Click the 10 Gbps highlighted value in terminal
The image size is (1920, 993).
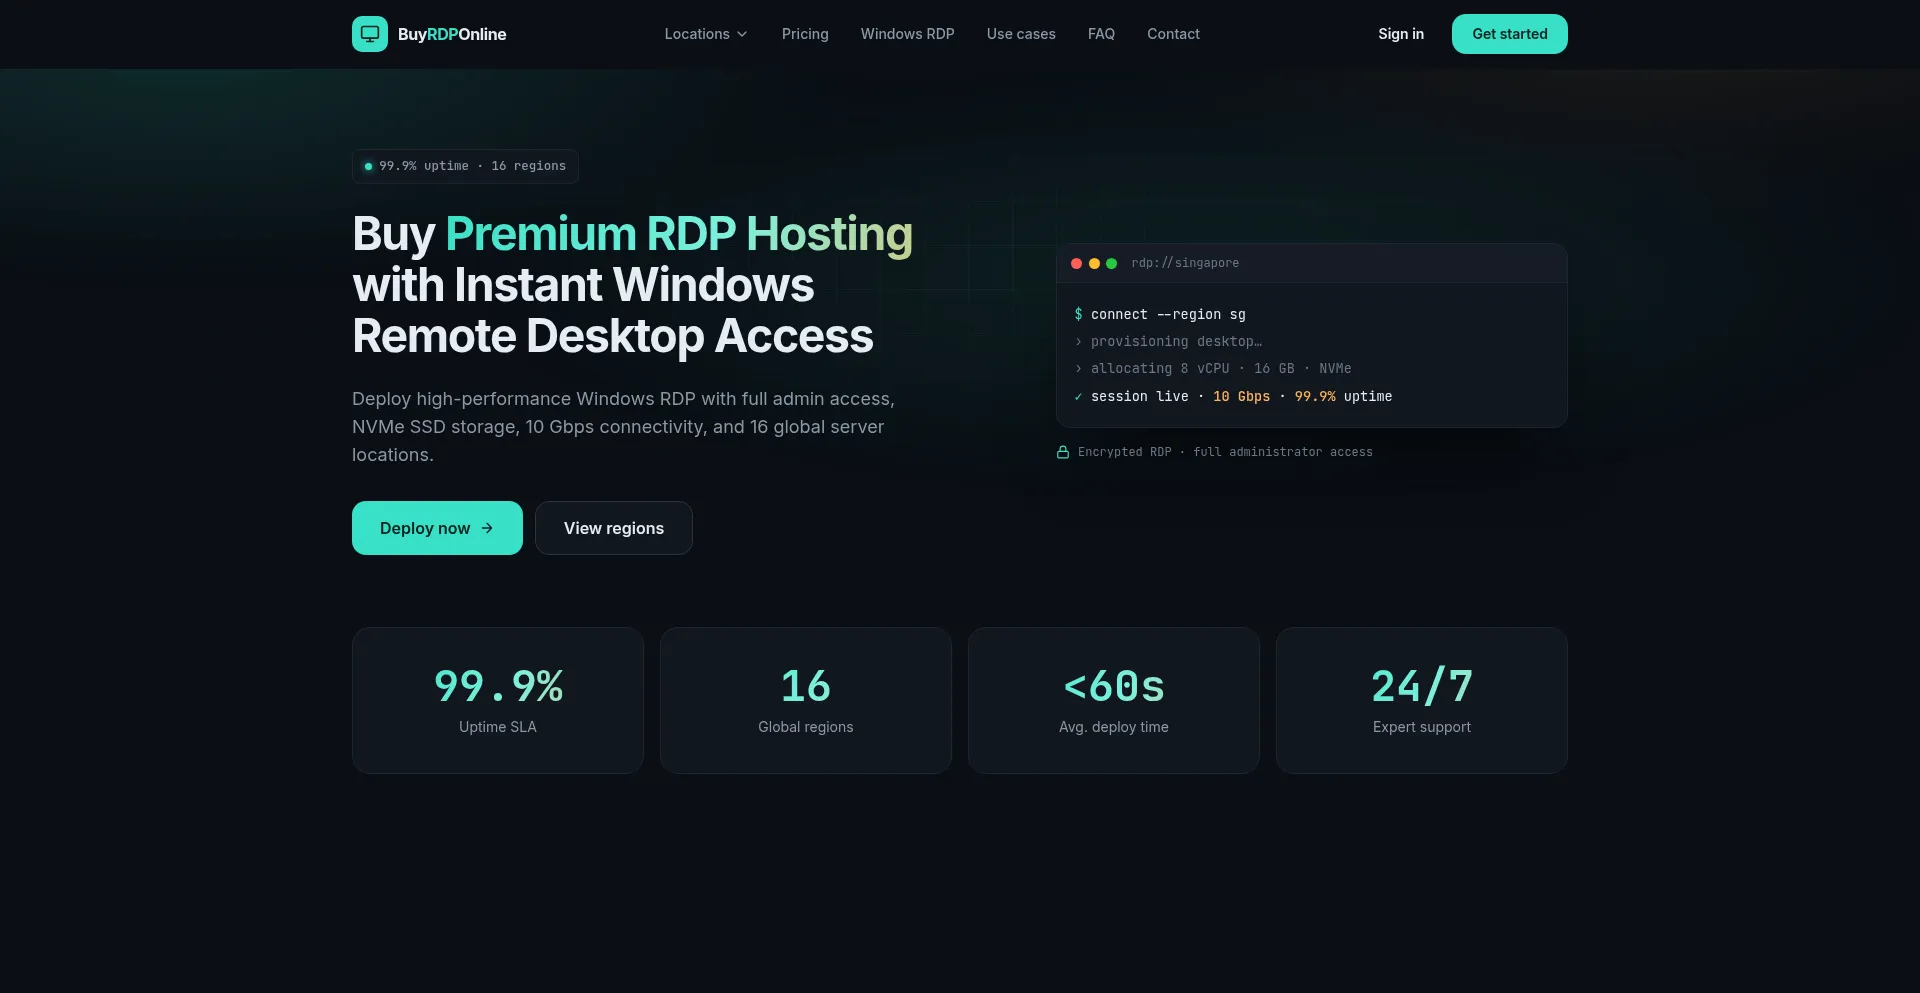[x=1241, y=396]
